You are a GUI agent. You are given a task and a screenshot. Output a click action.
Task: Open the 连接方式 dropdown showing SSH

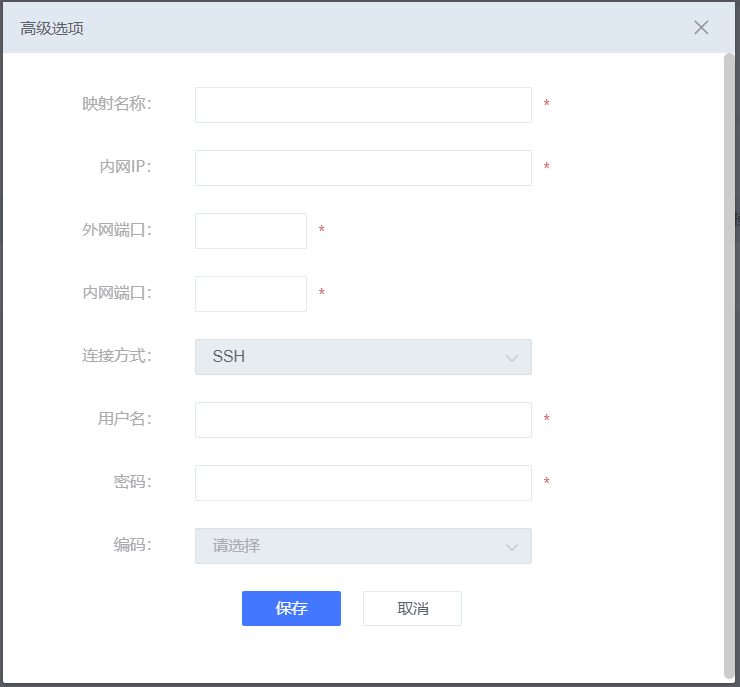tap(363, 357)
